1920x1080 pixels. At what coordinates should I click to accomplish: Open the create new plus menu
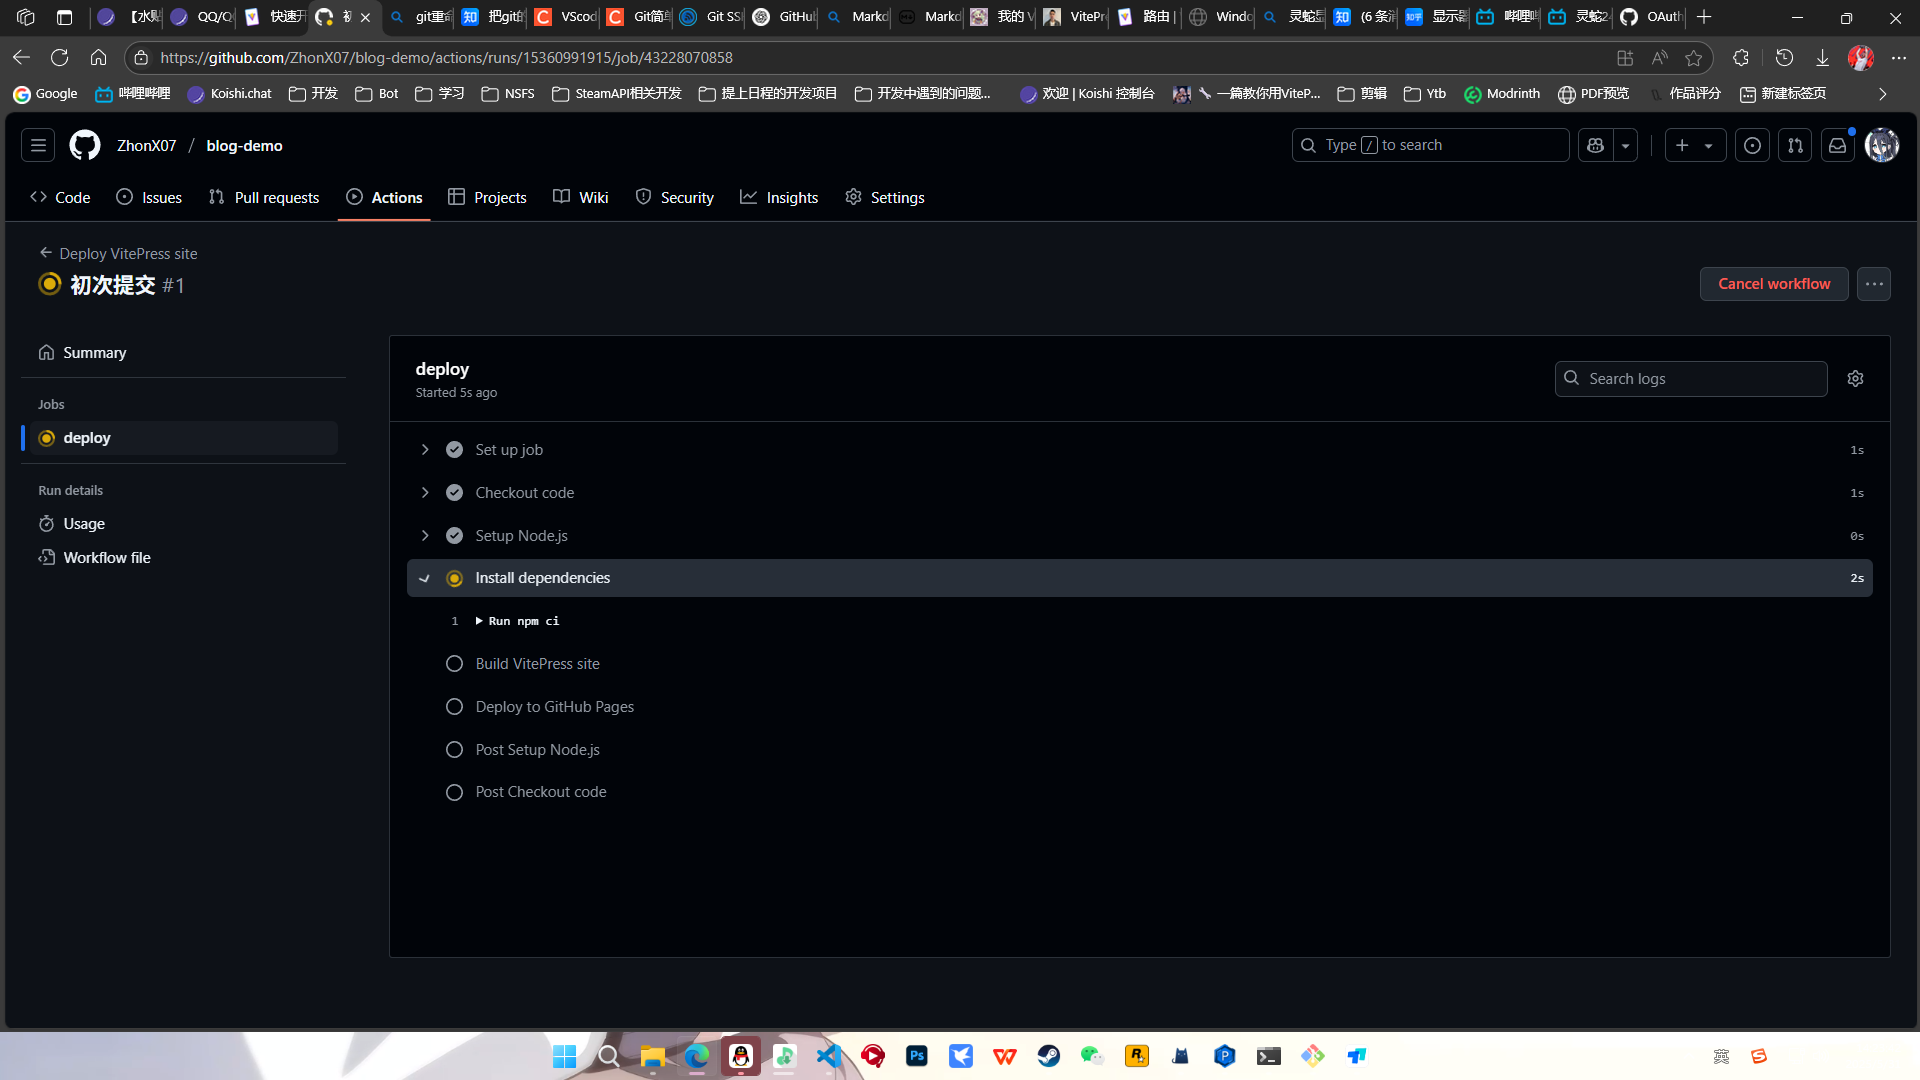[1695, 145]
